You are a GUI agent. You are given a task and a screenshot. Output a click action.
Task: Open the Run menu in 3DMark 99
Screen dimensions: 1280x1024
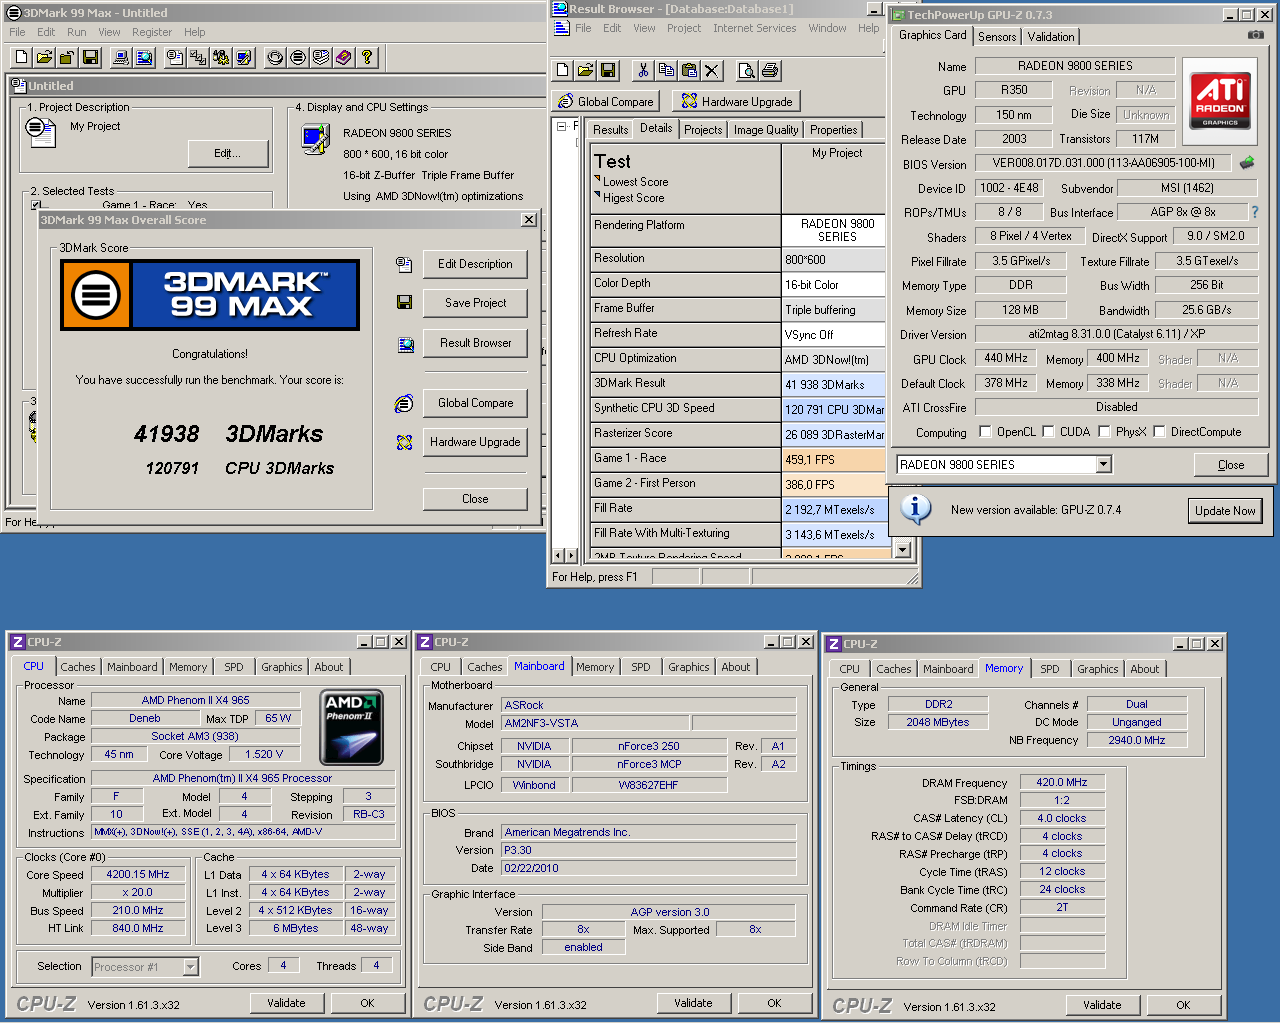[77, 32]
